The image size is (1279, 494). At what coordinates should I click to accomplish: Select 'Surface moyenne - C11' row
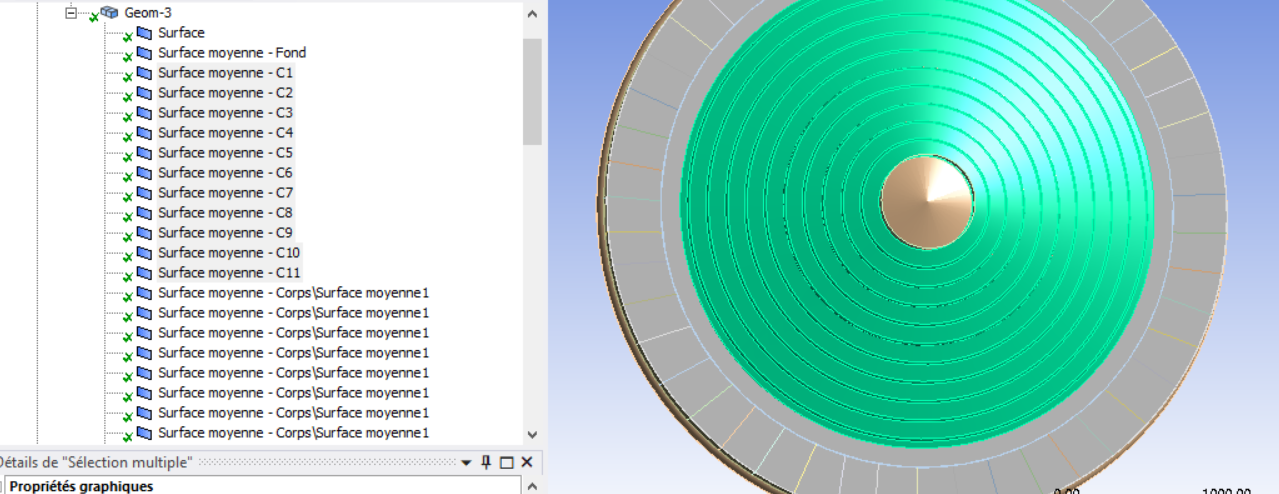(229, 273)
